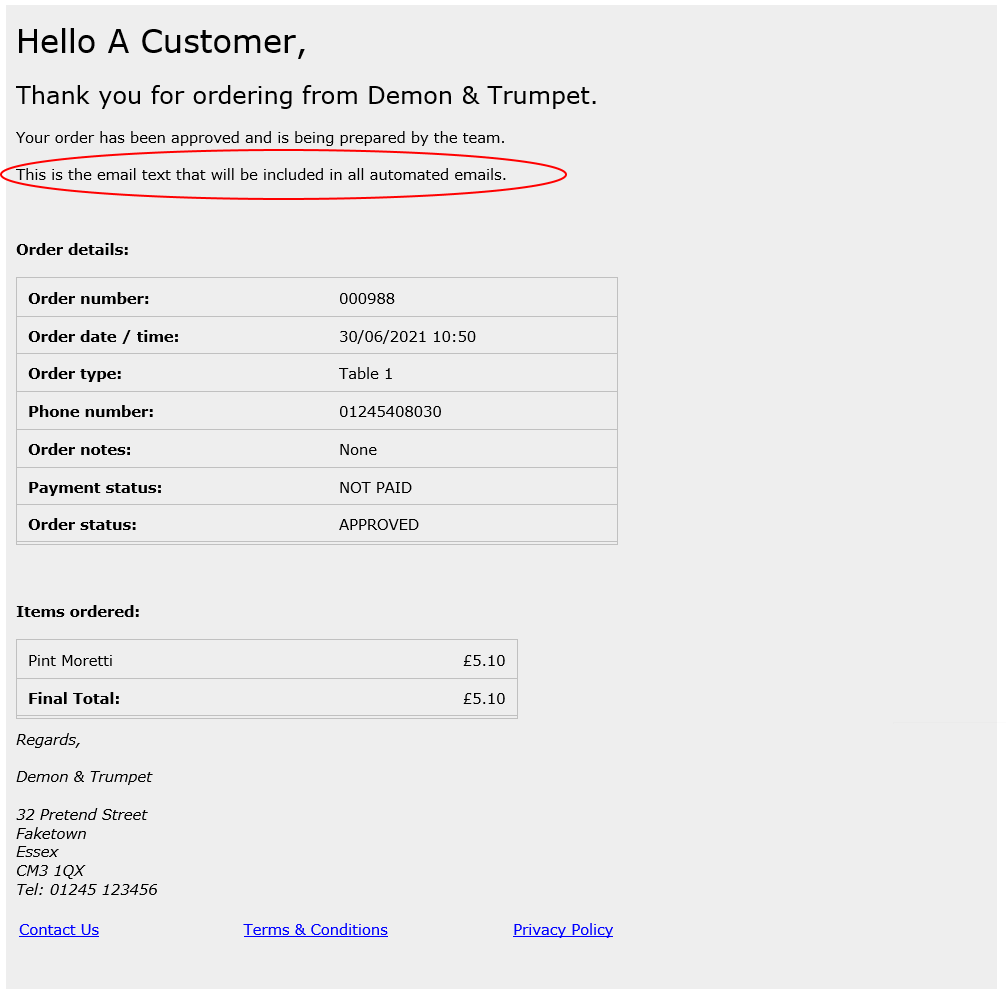The height and width of the screenshot is (998, 1006).
Task: Click the 'Final Total:' label
Action: (x=74, y=698)
